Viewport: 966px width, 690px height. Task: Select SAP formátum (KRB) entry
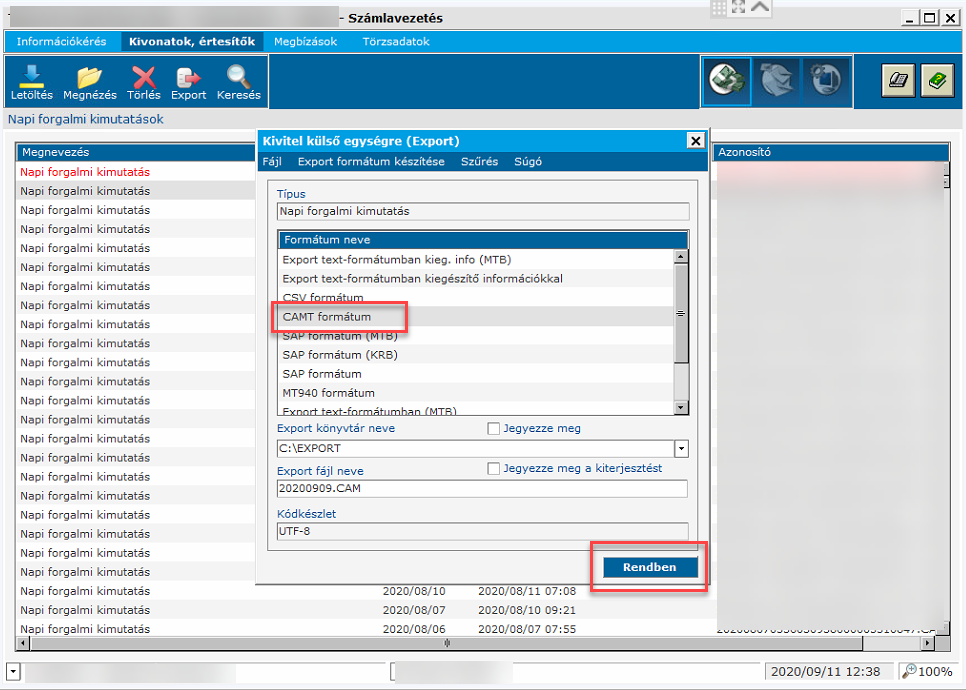click(476, 355)
